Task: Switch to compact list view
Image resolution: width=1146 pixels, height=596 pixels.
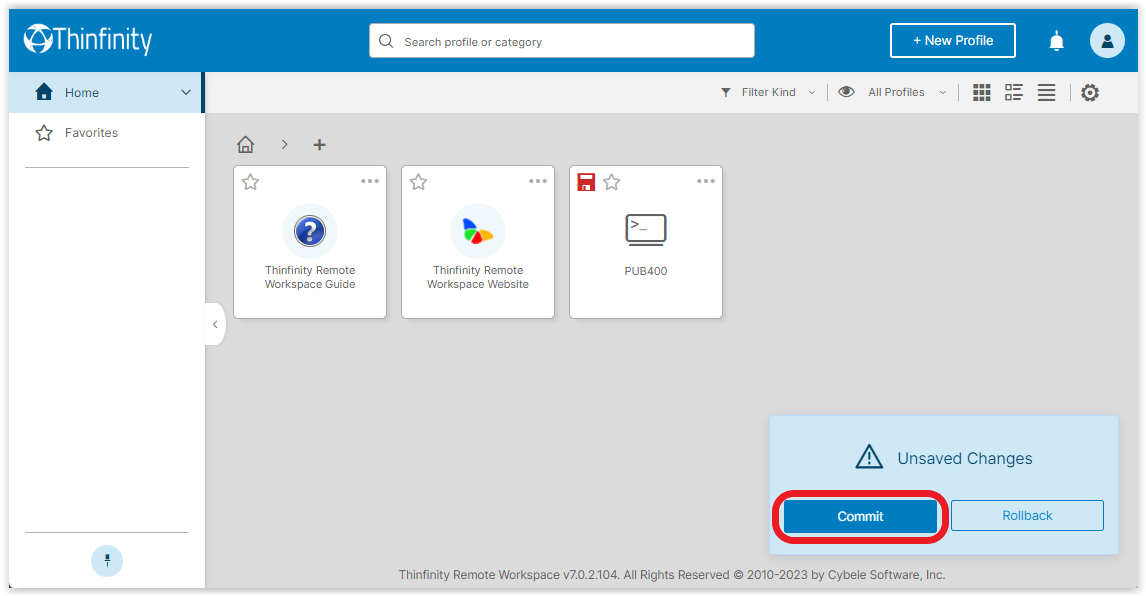Action: point(1046,92)
